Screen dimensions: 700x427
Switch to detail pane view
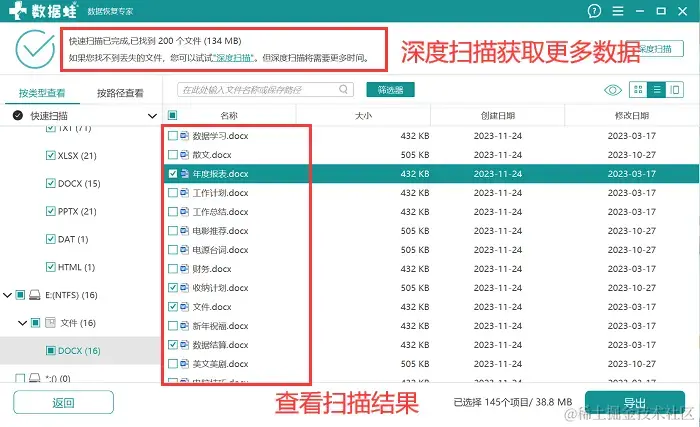(x=675, y=90)
